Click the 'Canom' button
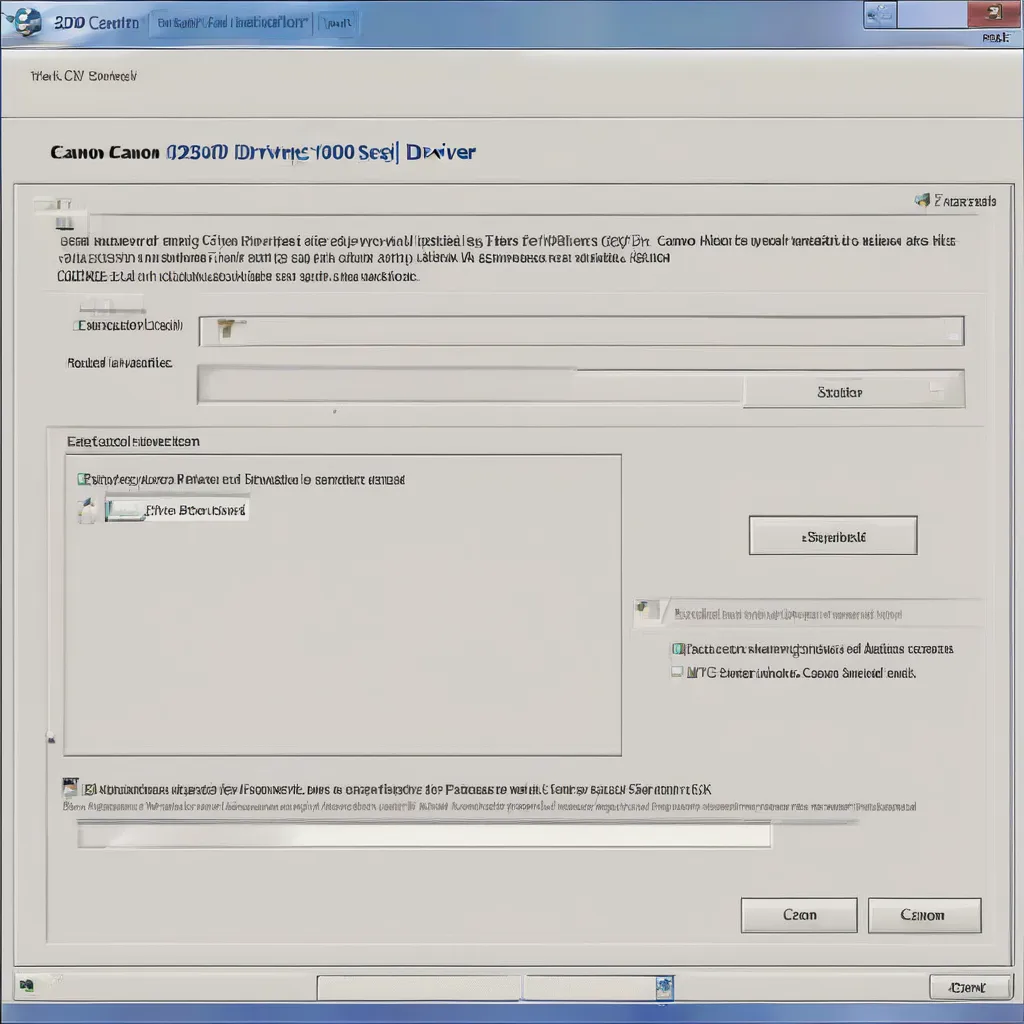 point(924,915)
